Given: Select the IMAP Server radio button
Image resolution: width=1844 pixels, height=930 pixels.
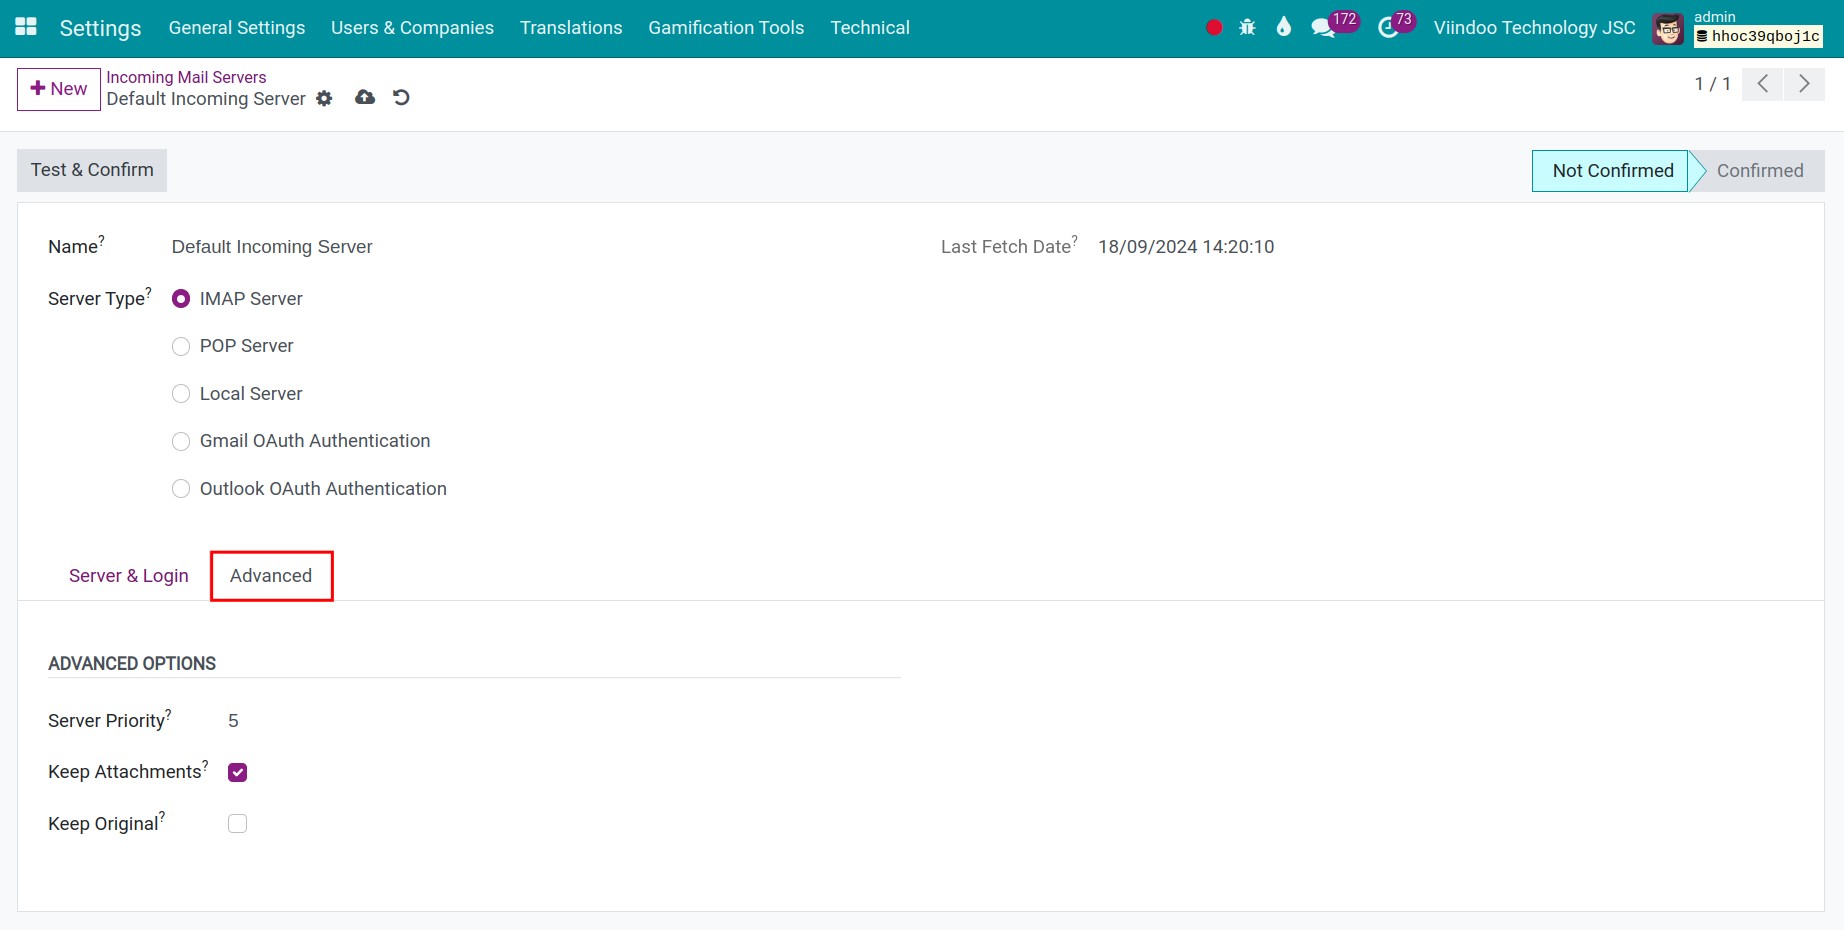Looking at the screenshot, I should pyautogui.click(x=181, y=299).
